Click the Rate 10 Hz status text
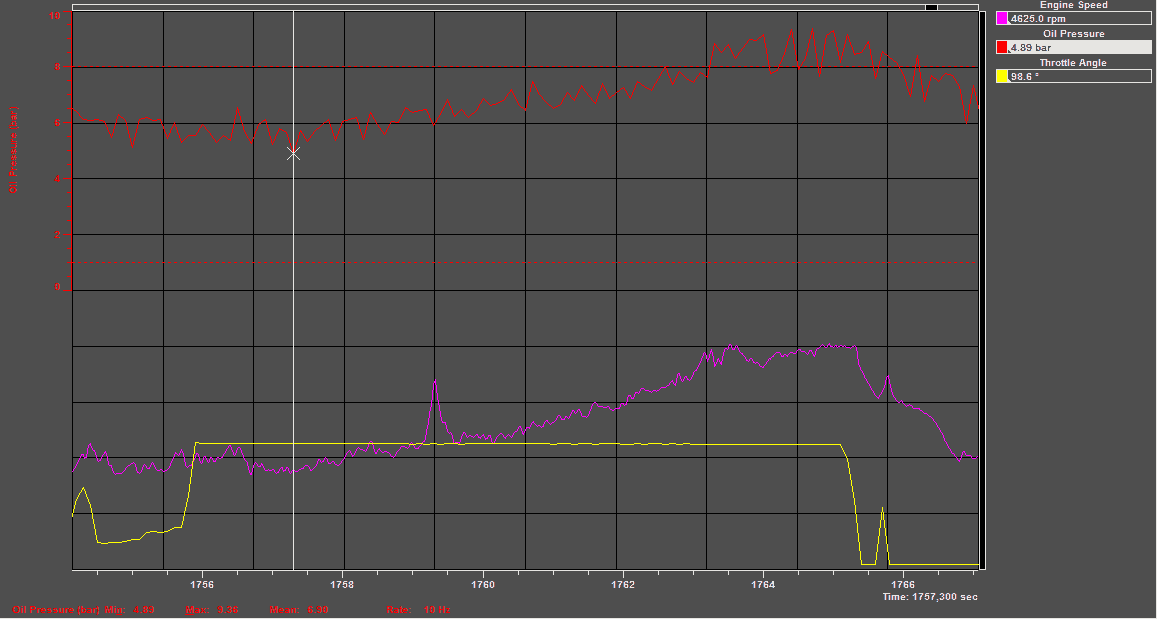 coord(418,609)
